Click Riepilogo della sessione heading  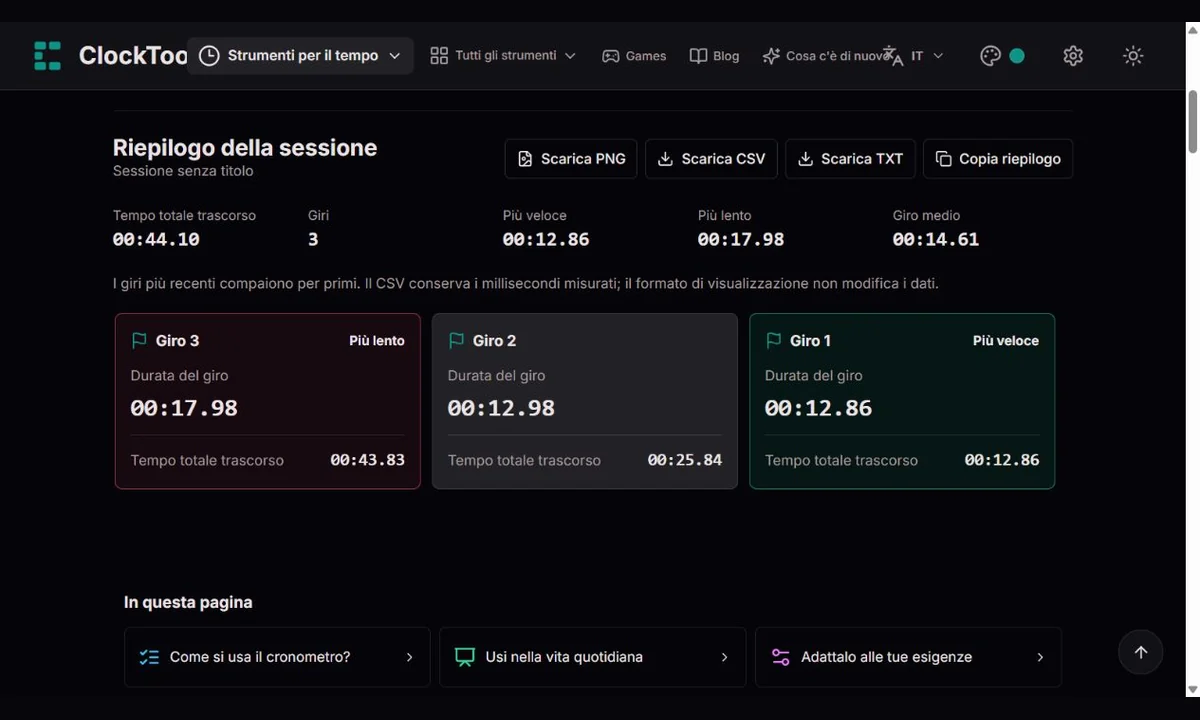(245, 148)
